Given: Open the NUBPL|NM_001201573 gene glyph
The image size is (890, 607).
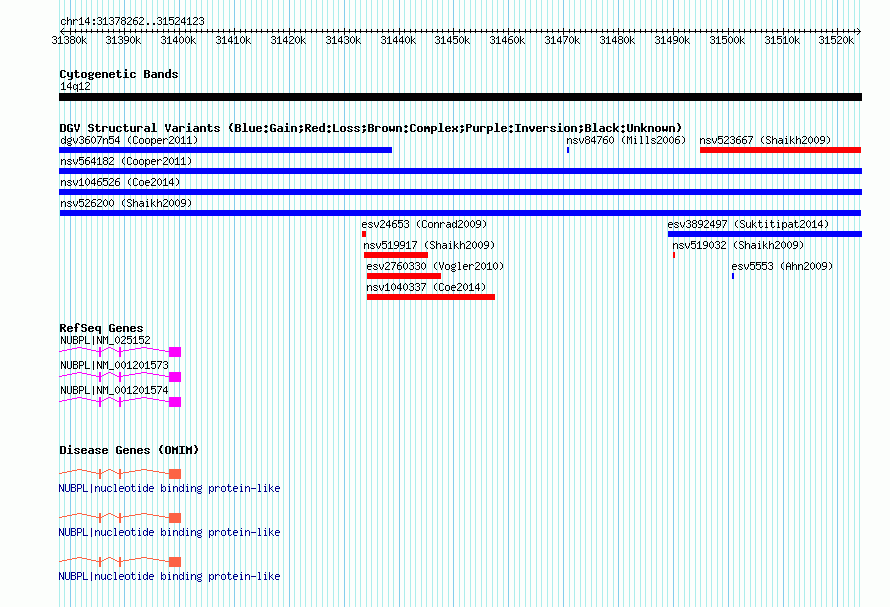Looking at the screenshot, I should (120, 377).
